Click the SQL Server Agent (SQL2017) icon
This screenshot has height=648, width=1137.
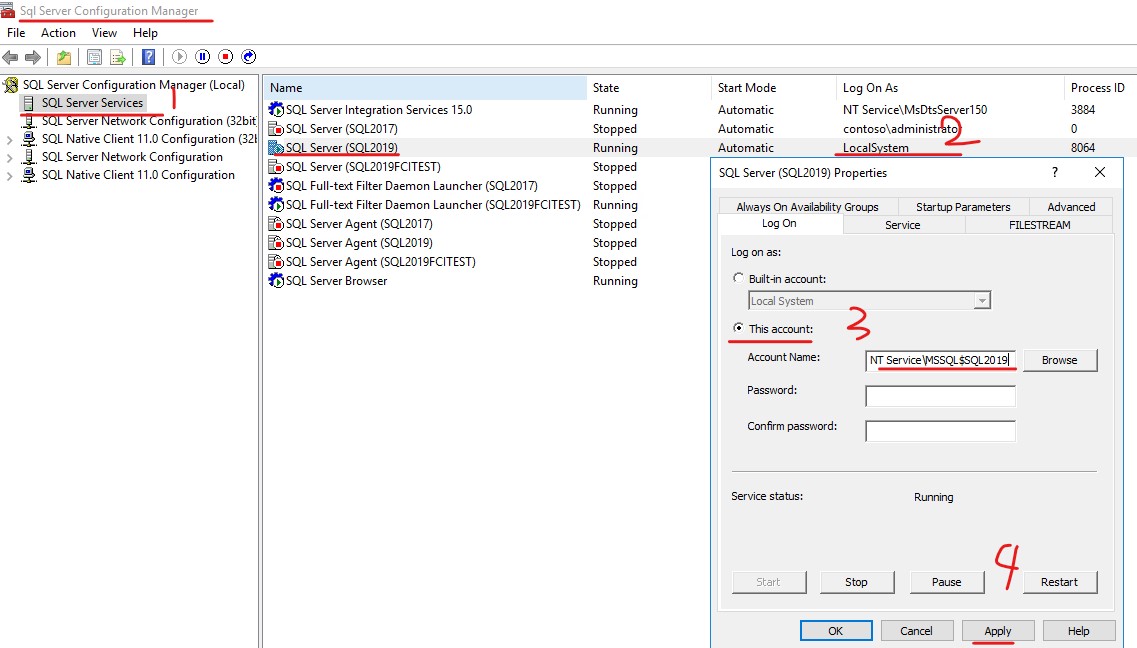pos(276,224)
